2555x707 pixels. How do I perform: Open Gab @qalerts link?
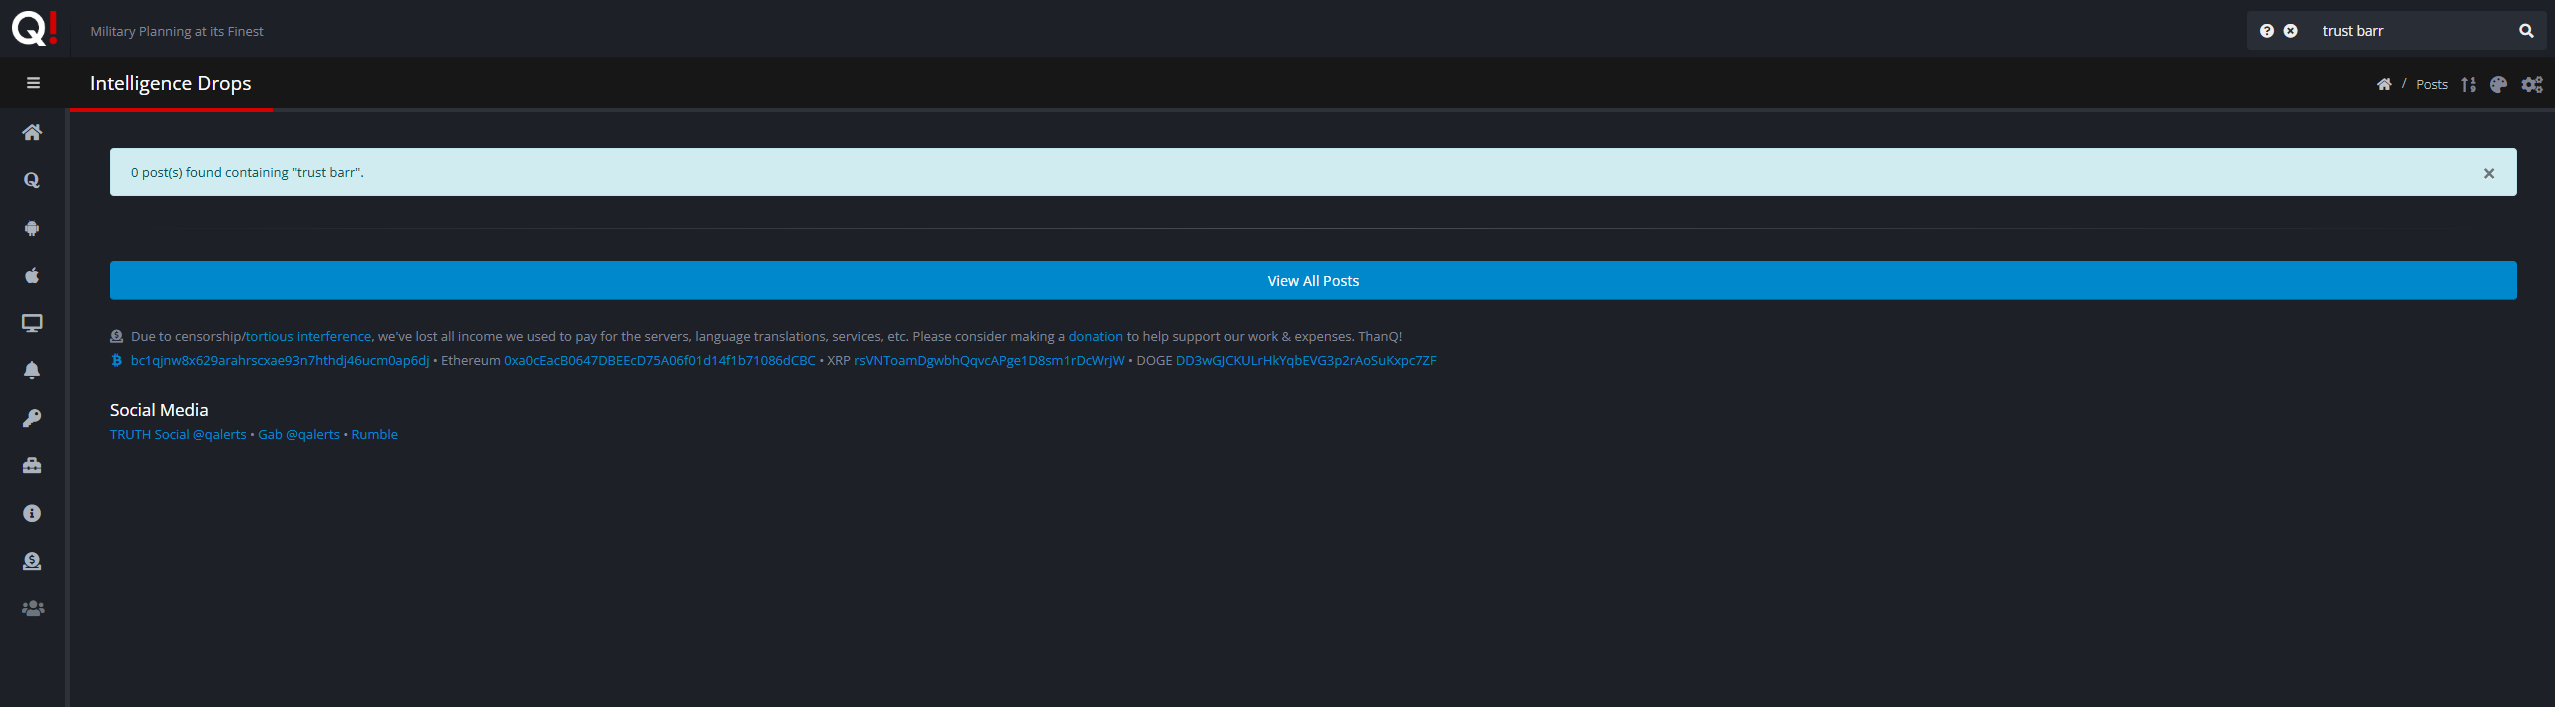299,434
